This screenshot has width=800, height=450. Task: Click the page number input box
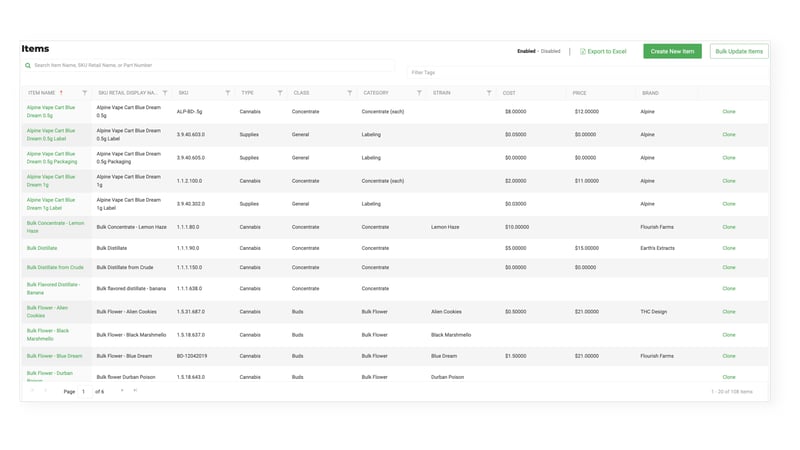(84, 392)
